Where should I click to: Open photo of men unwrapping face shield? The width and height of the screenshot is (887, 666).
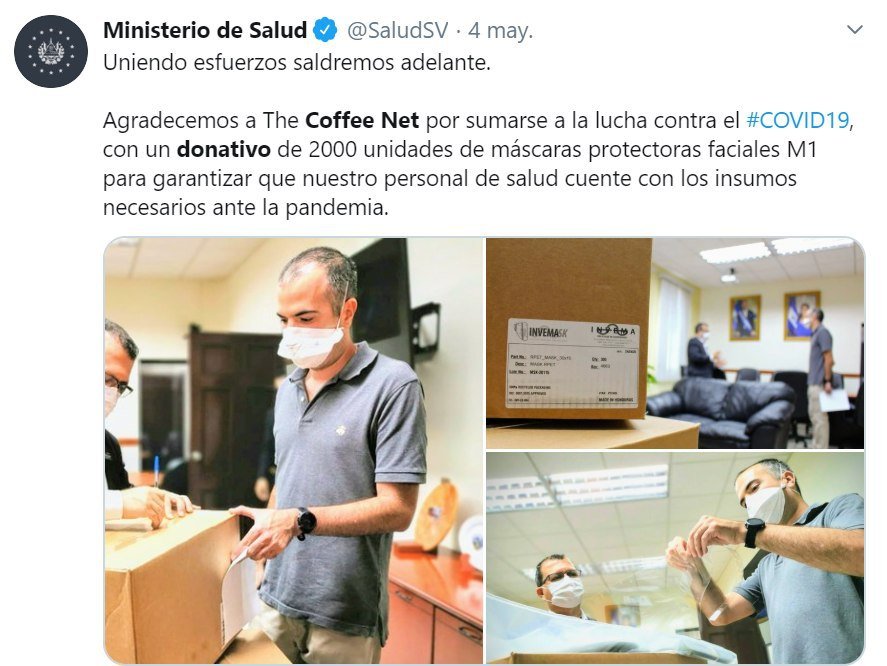tap(675, 558)
